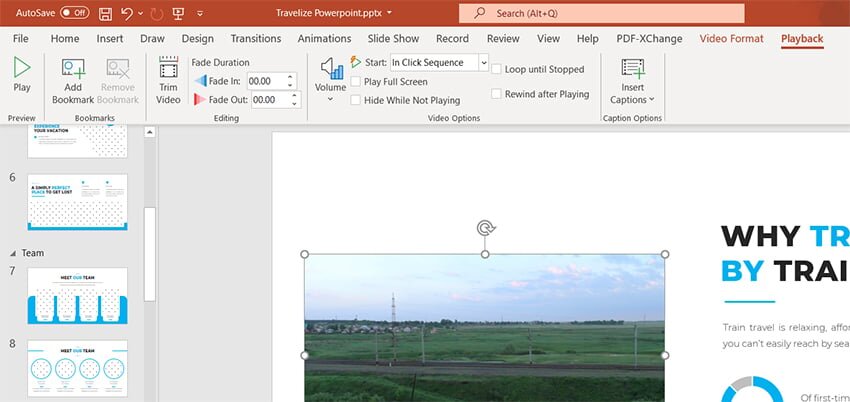Enable Loop until Stopped option
The height and width of the screenshot is (402, 850).
497,70
